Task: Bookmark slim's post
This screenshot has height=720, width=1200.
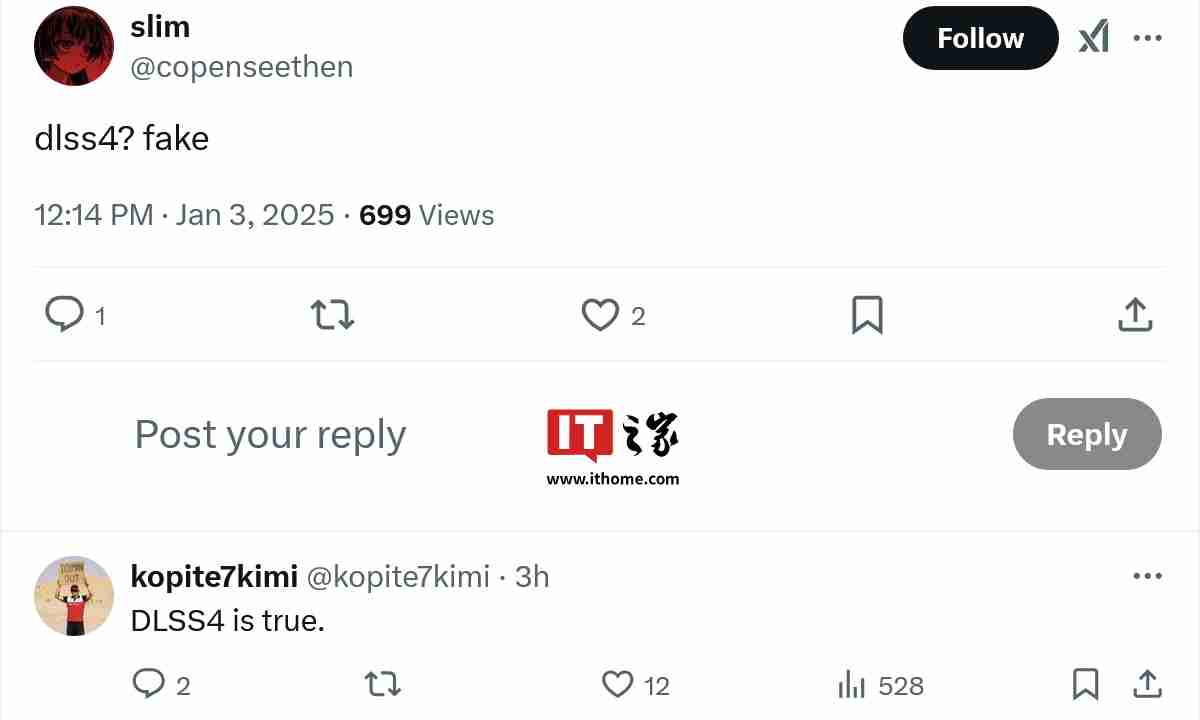Action: tap(867, 315)
